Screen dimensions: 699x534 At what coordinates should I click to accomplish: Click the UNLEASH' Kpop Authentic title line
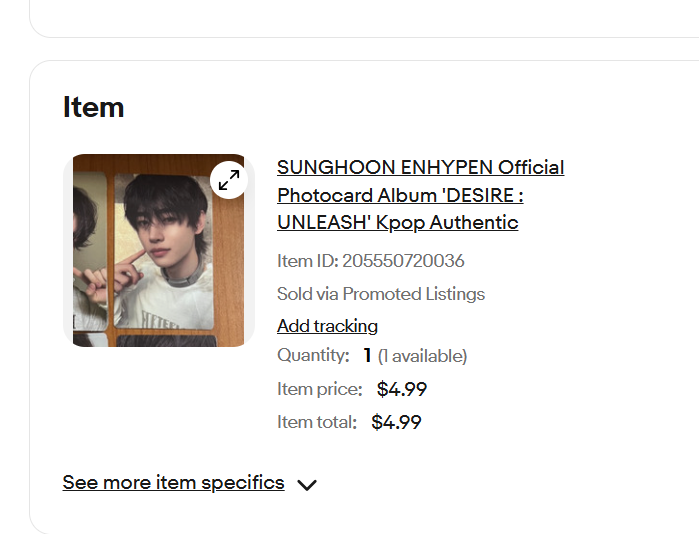coord(398,222)
